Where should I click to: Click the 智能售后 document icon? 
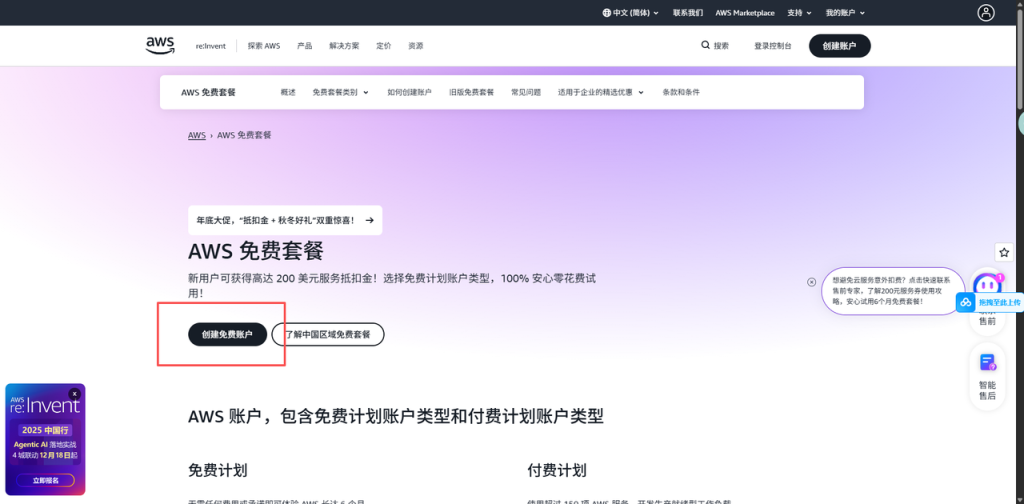click(x=987, y=362)
